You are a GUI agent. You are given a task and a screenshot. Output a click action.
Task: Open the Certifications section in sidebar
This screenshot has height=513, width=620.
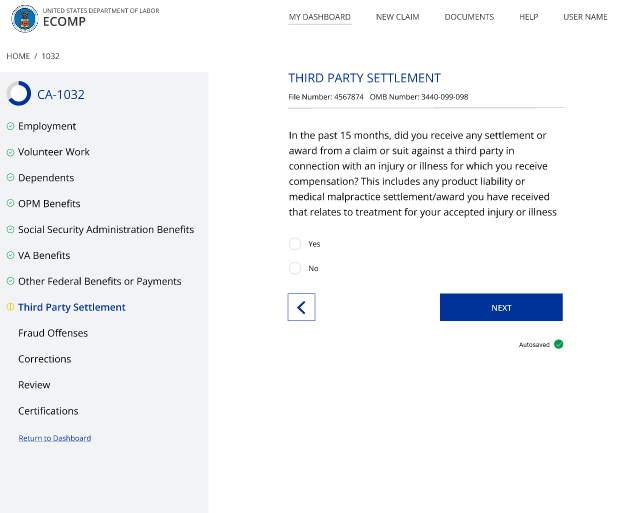48,411
